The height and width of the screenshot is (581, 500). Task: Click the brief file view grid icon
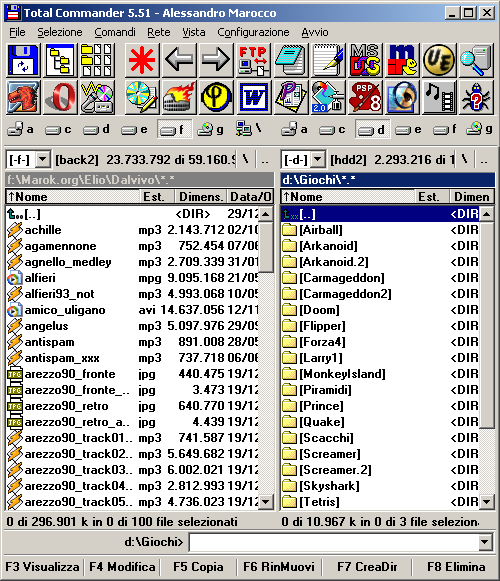(97, 60)
